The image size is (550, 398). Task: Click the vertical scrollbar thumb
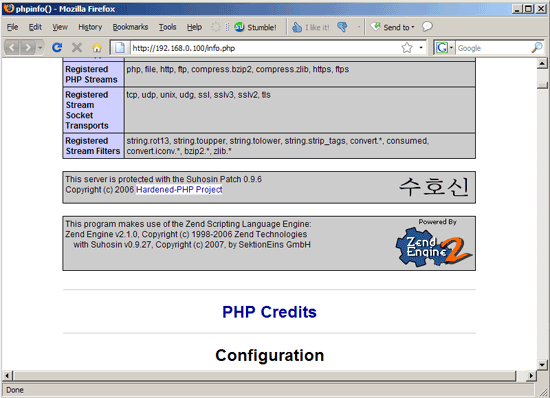pyautogui.click(x=542, y=85)
